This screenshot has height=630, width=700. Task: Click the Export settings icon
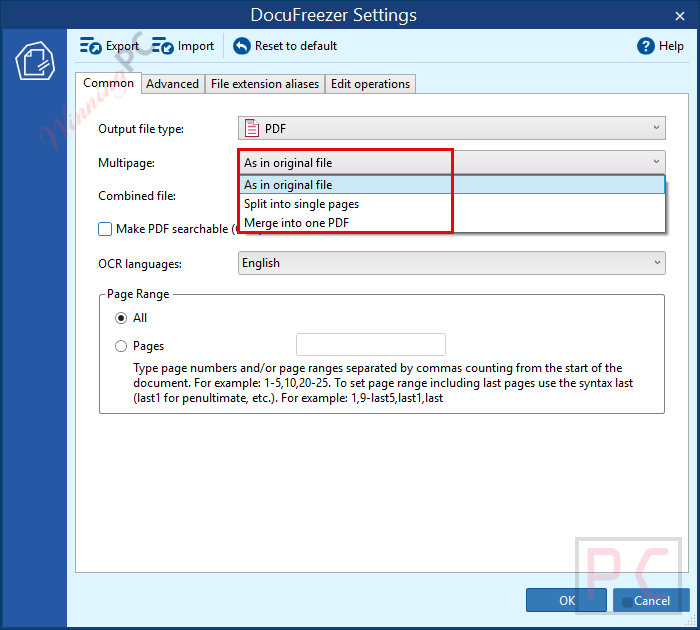point(91,46)
